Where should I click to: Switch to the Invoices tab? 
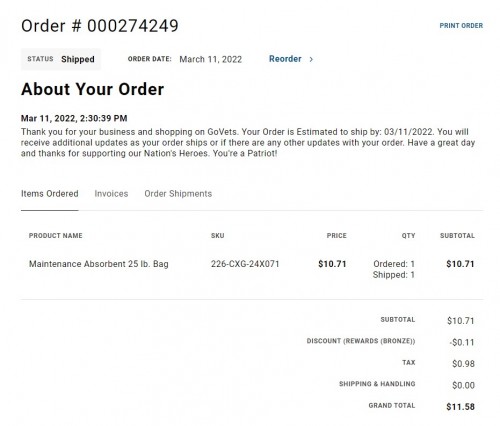tap(111, 194)
